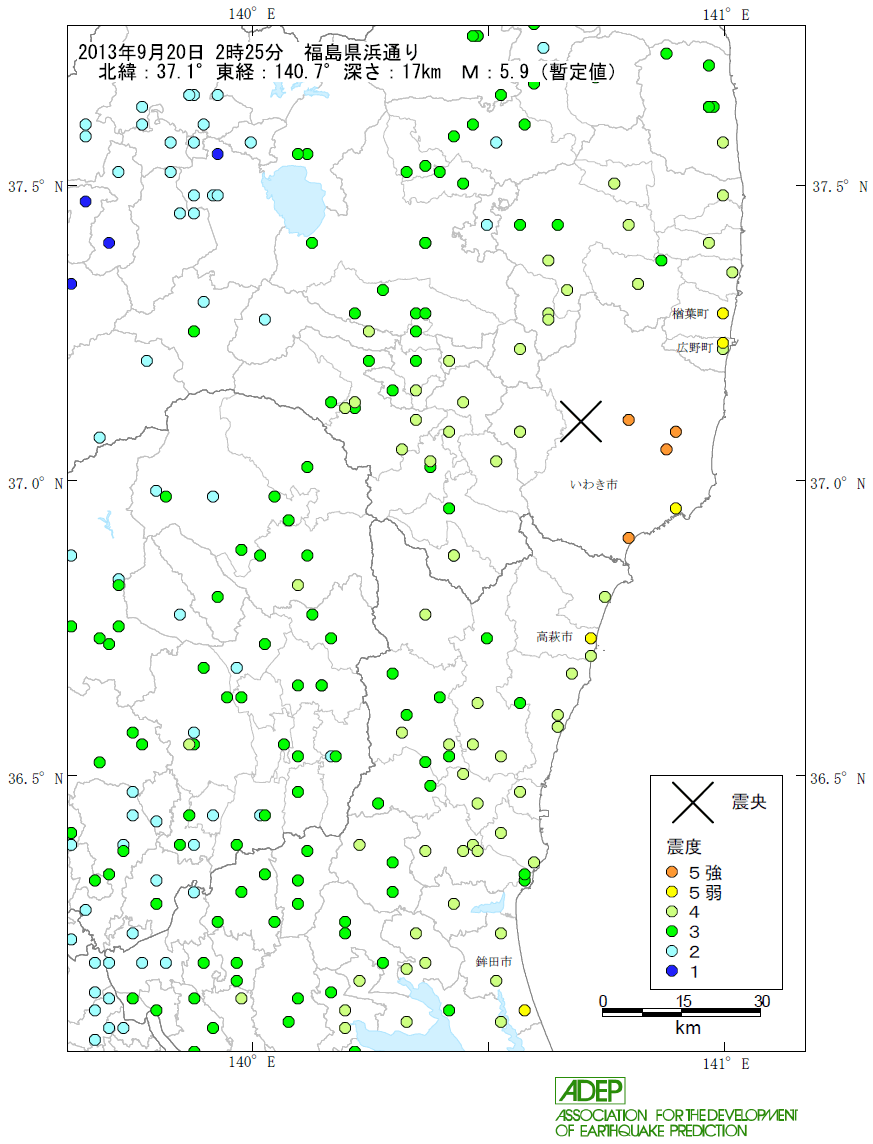
Task: Click the epicenter X symbol in the legend
Action: (693, 802)
